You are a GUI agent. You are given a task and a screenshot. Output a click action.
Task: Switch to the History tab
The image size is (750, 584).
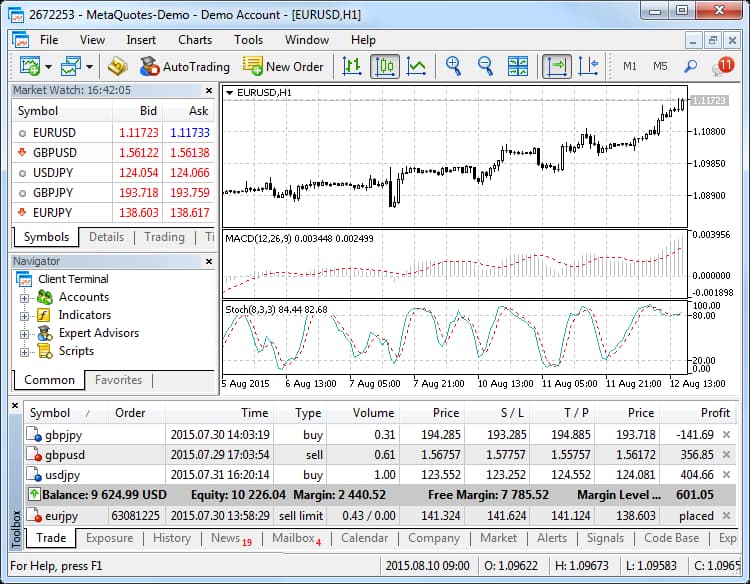[x=172, y=538]
